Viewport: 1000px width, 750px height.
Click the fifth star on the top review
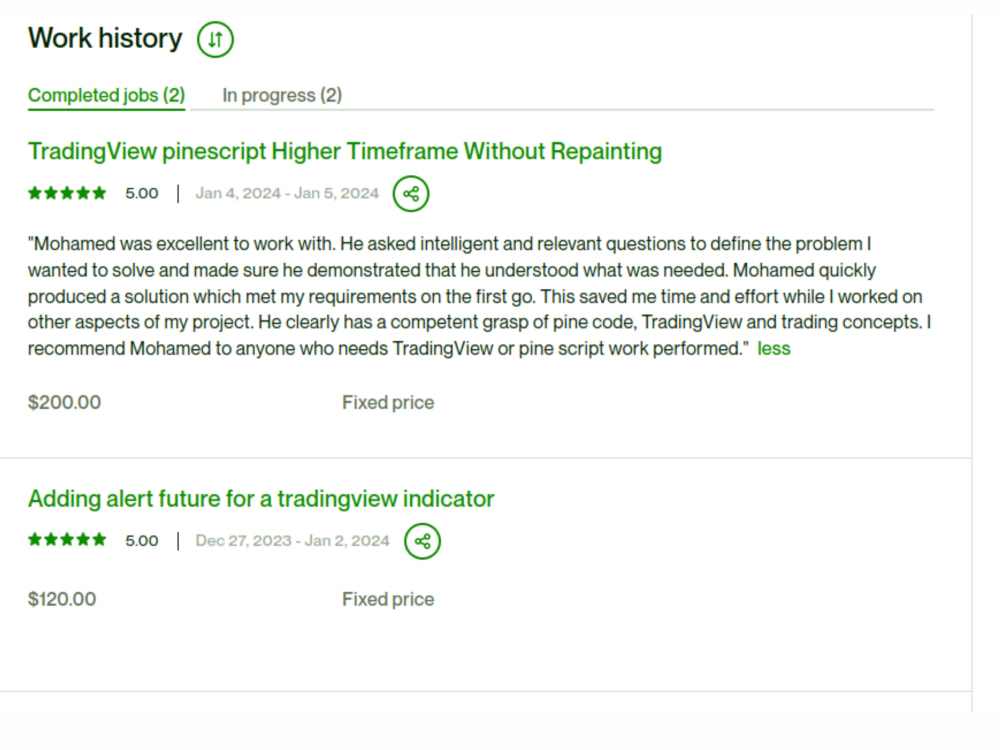click(98, 192)
